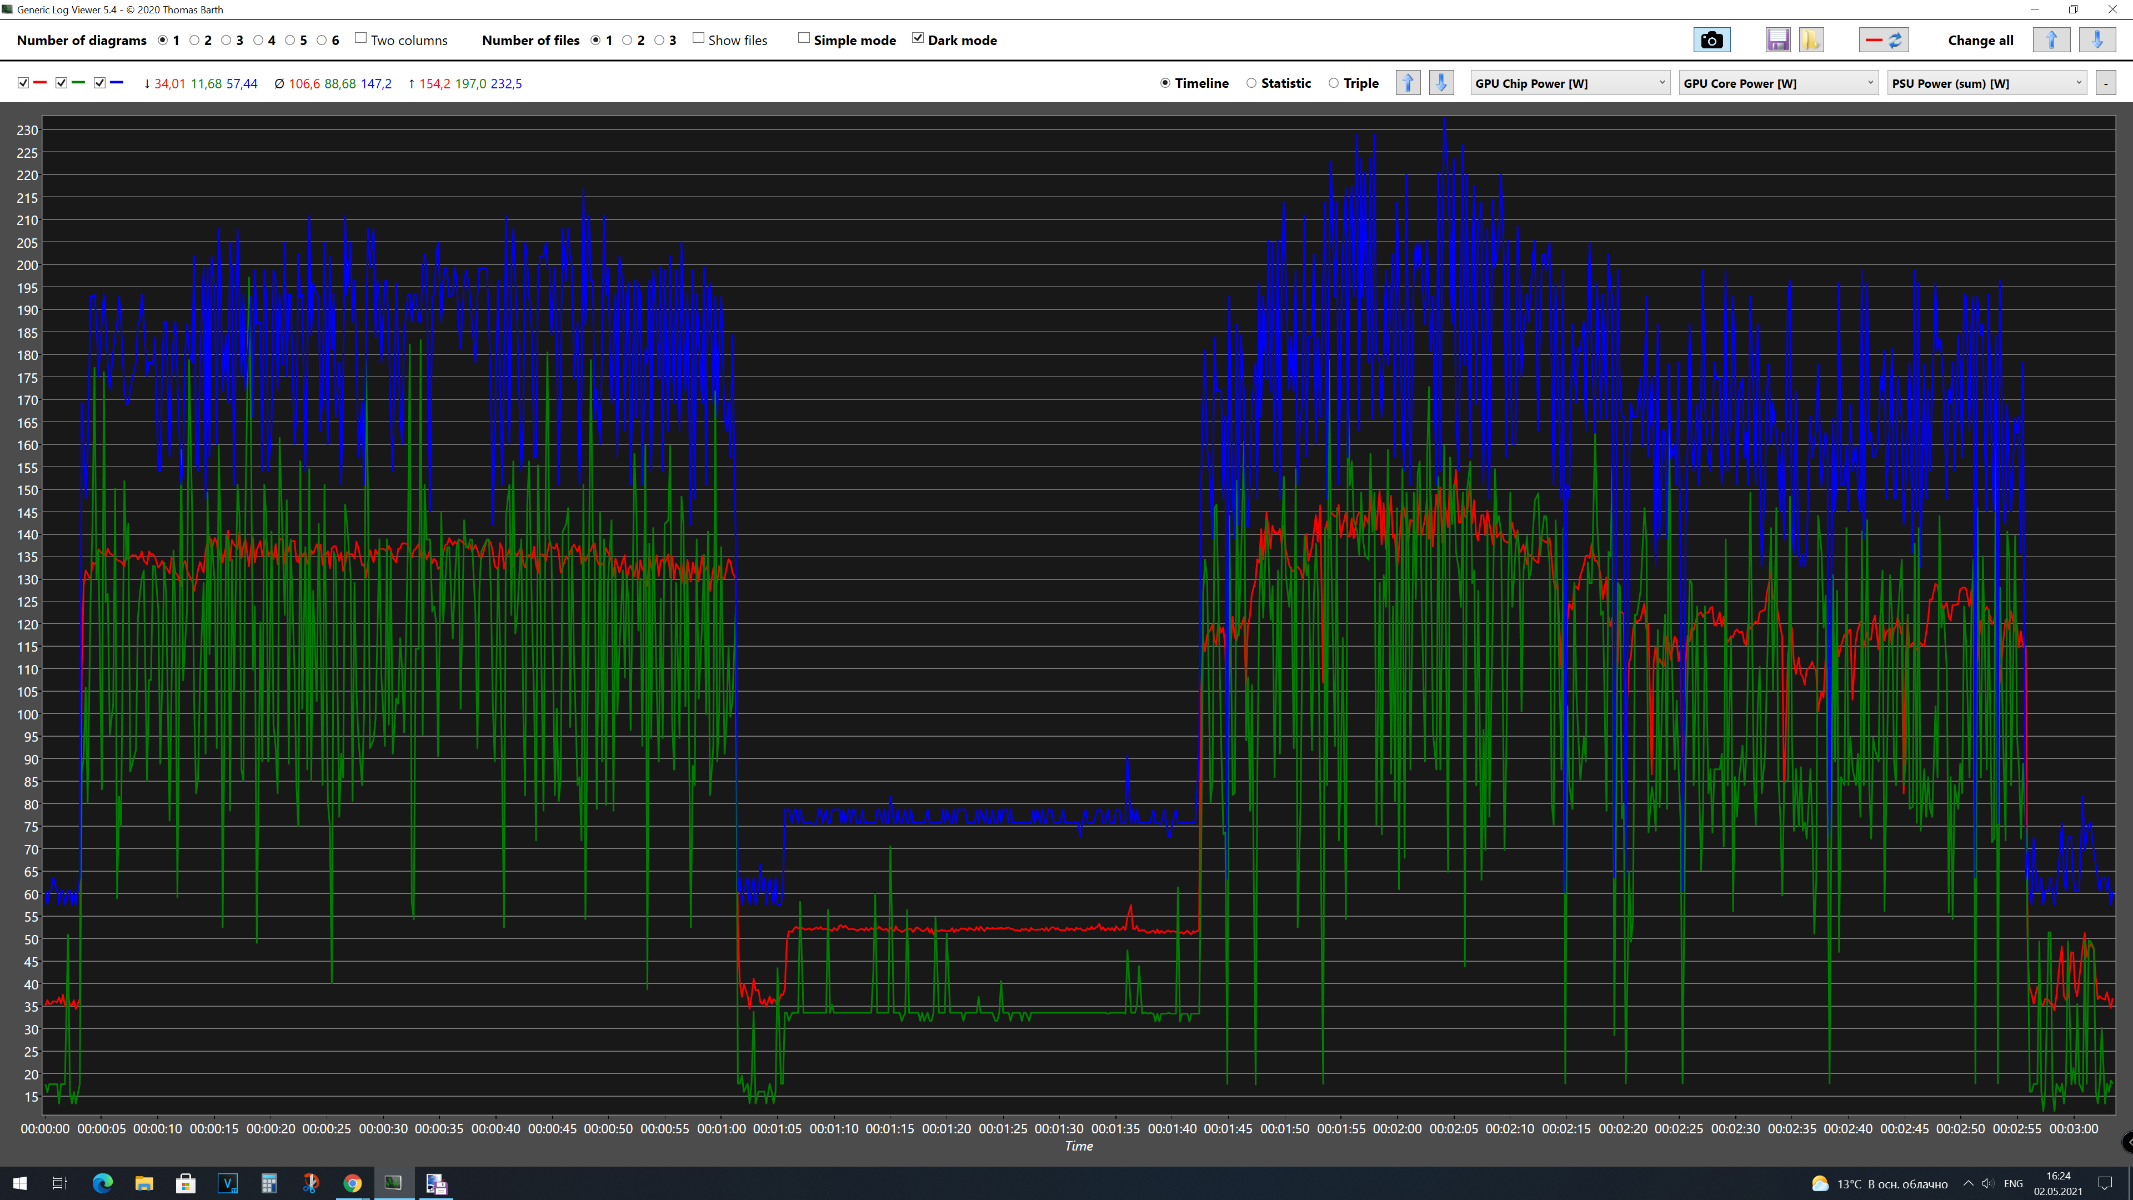2133x1200 pixels.
Task: Click the blue line color indicator
Action: [117, 83]
